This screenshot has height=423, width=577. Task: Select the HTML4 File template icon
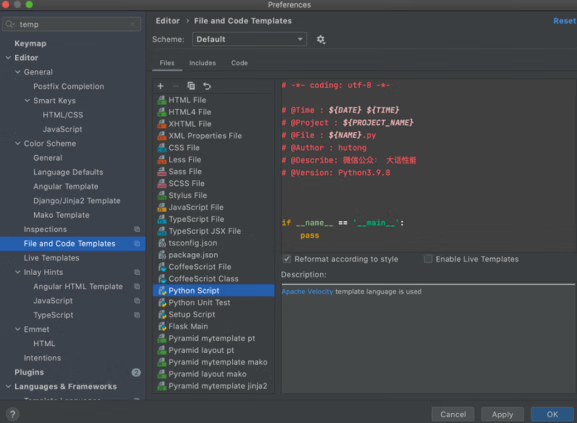(x=162, y=112)
